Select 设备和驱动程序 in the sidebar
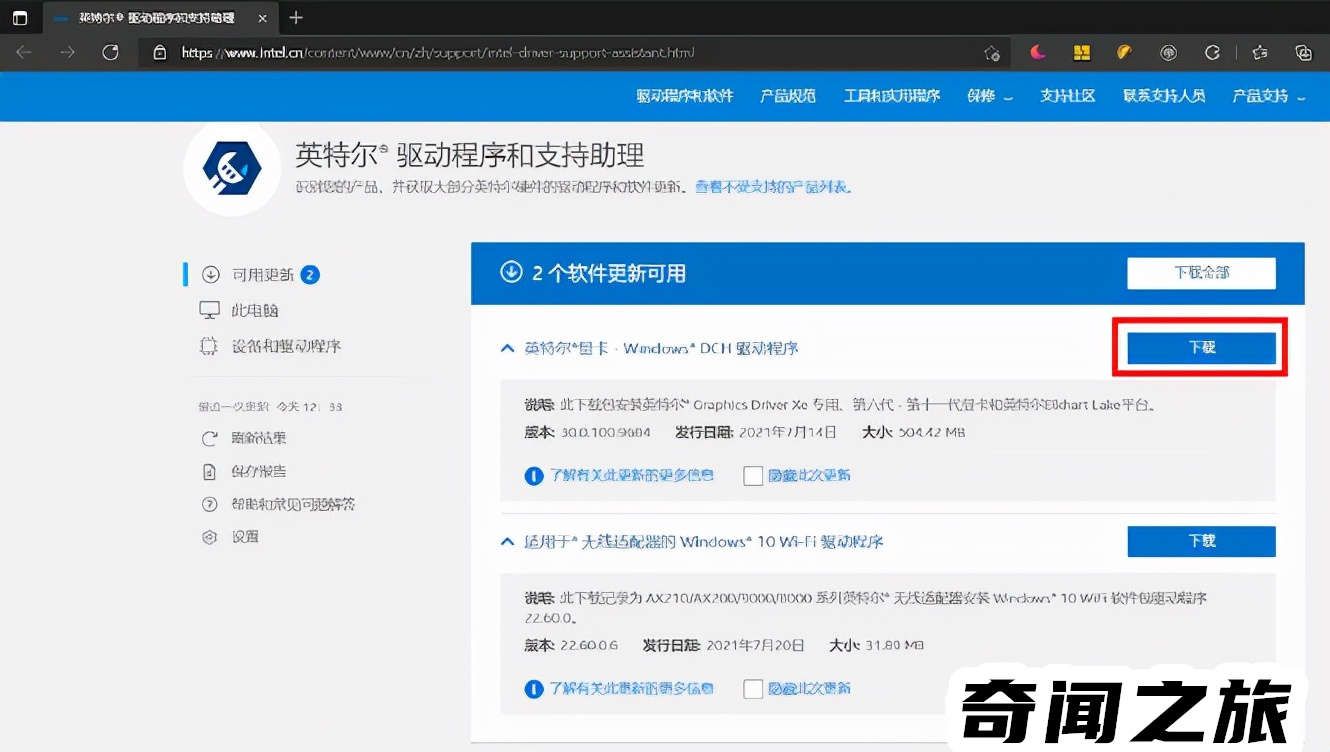This screenshot has width=1330, height=752. 286,346
